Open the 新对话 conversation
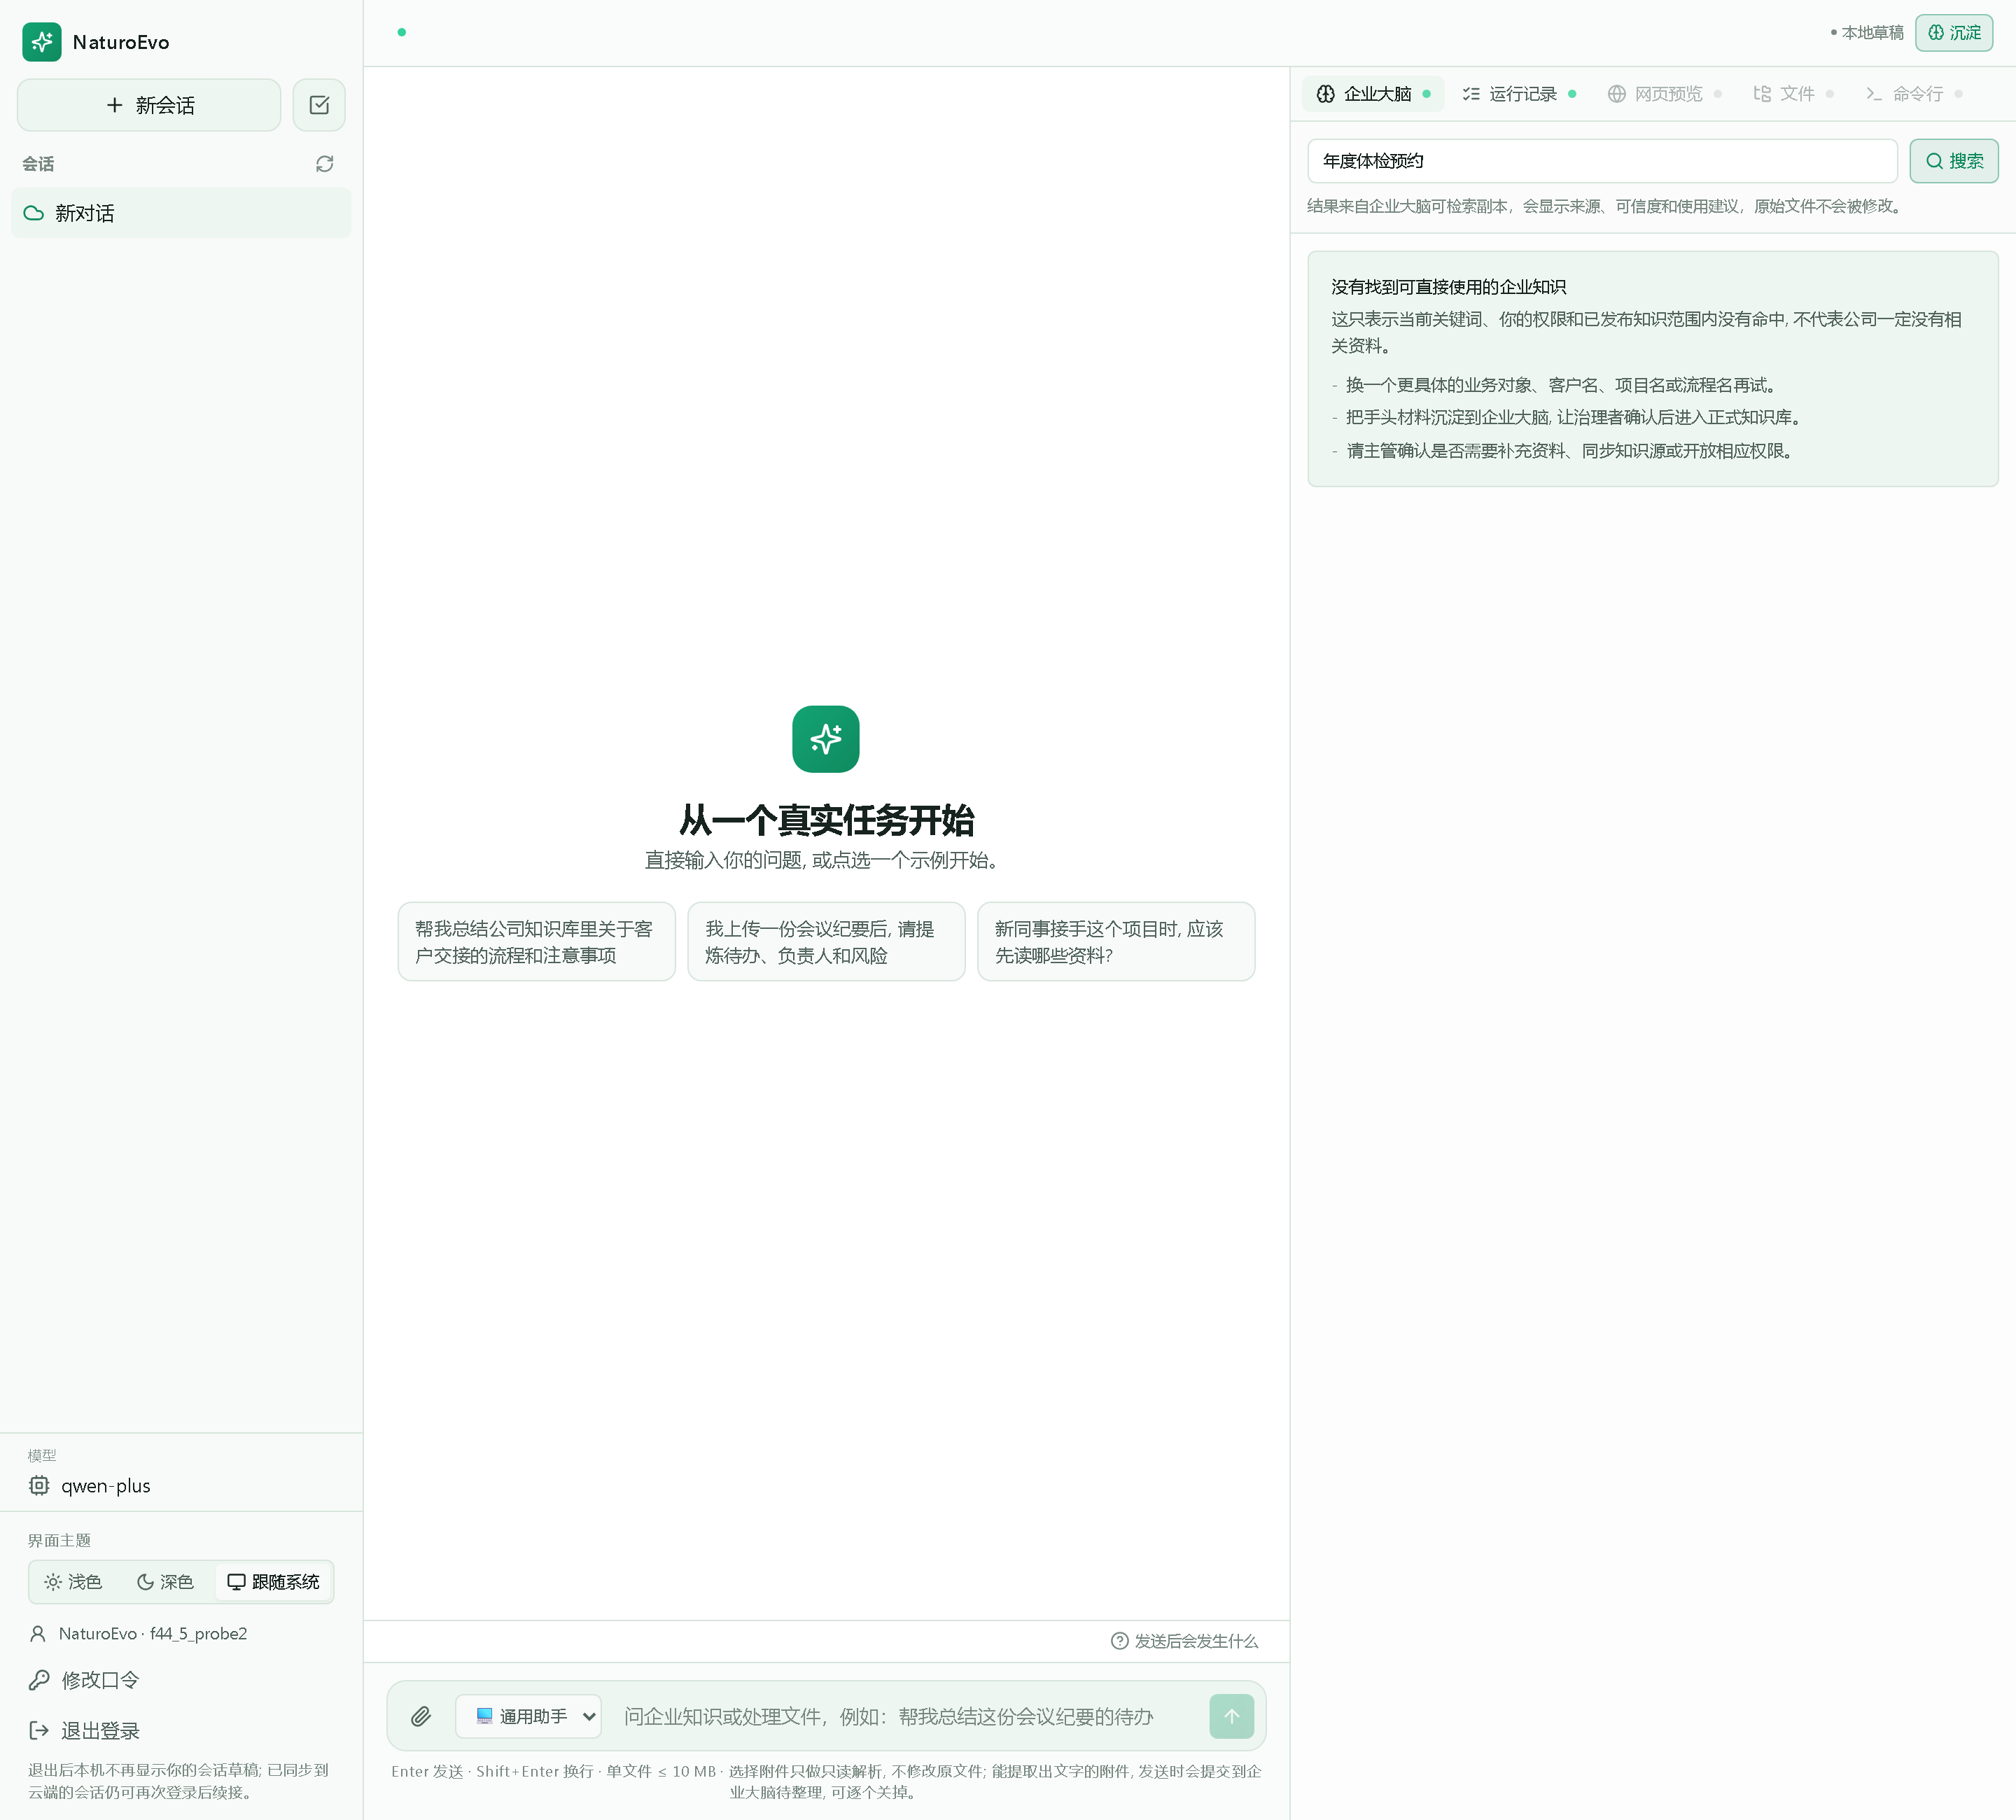The image size is (2016, 1820). (x=181, y=213)
